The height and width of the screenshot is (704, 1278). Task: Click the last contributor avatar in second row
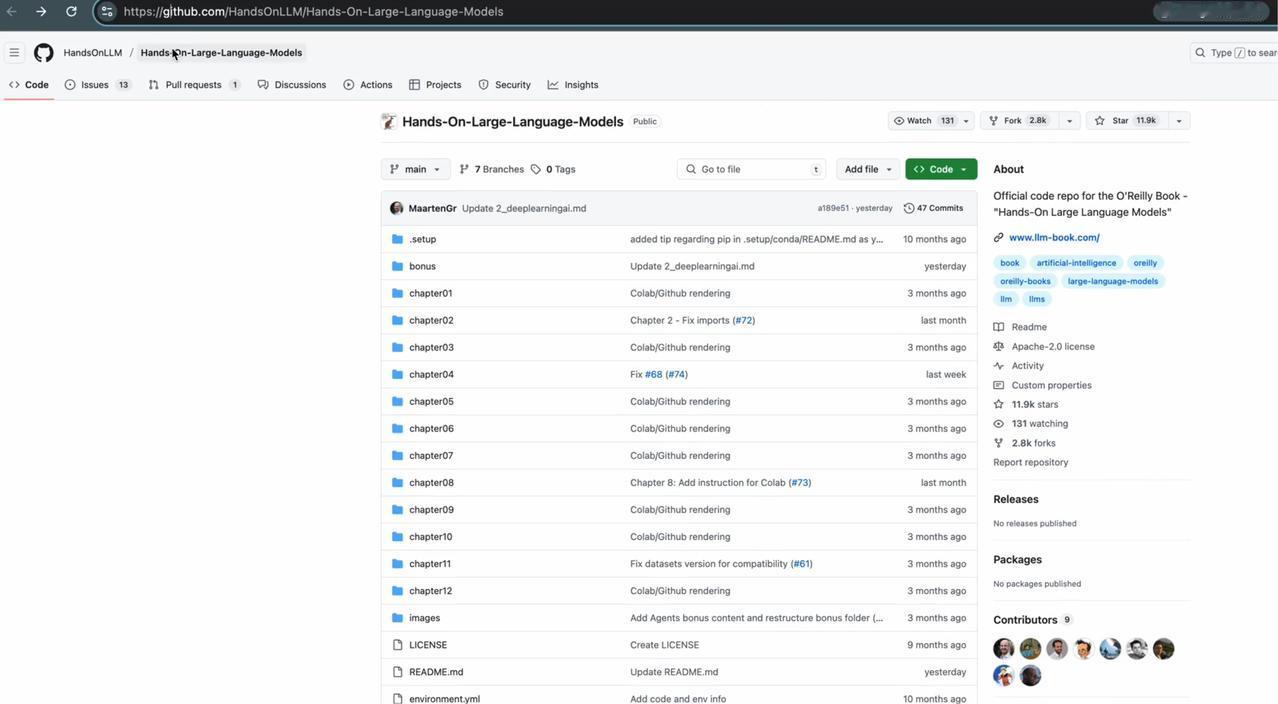point(1030,675)
